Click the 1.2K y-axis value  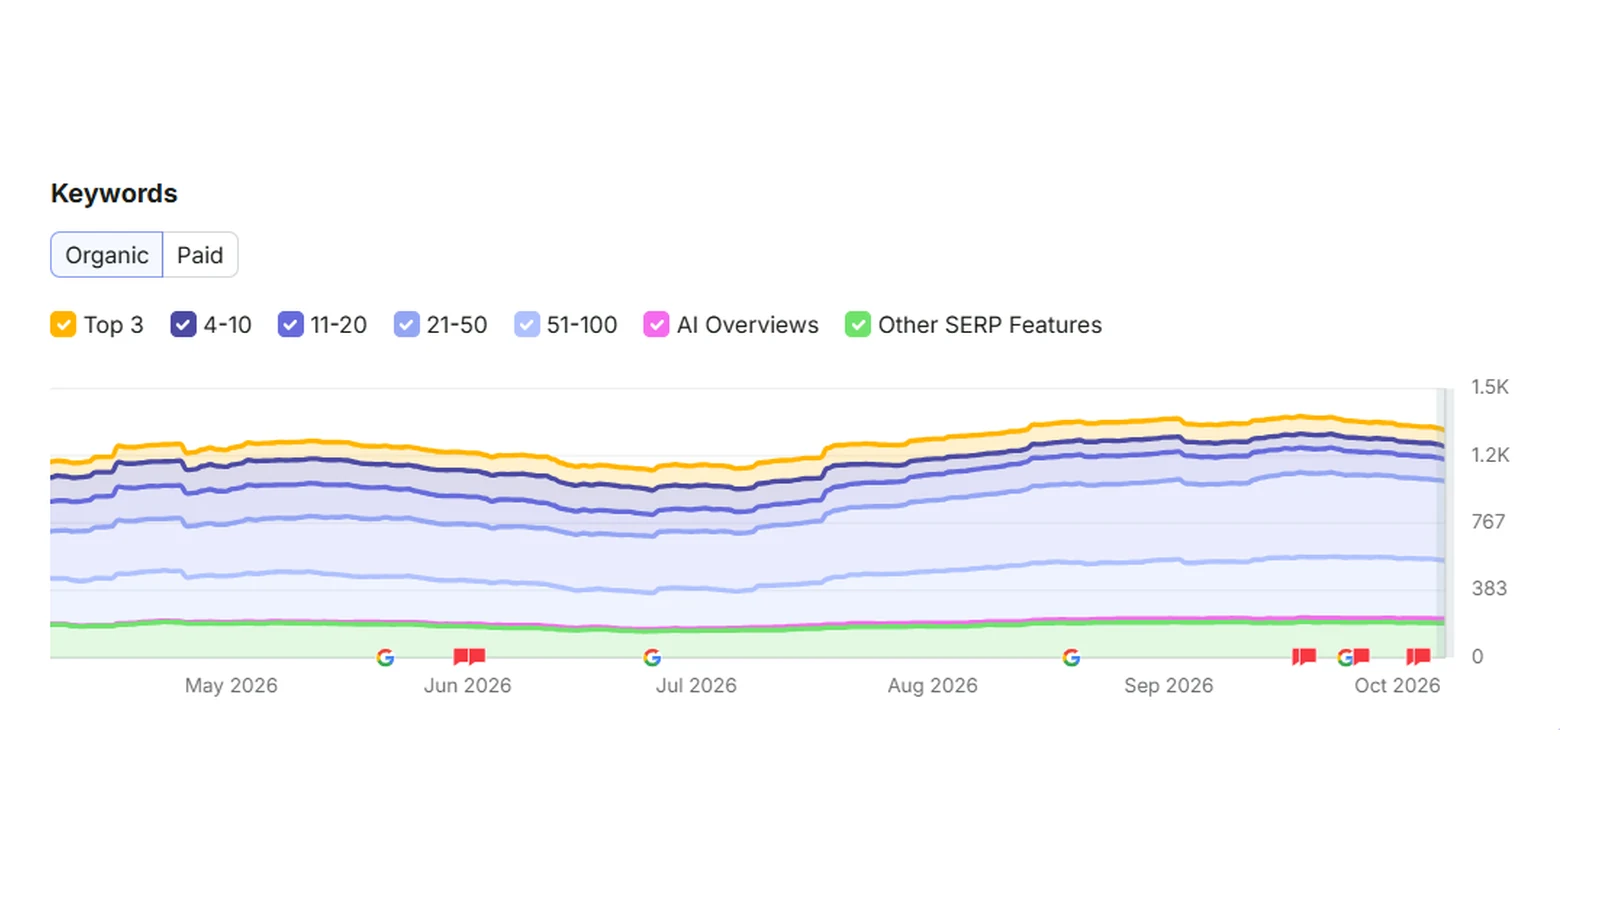pyautogui.click(x=1490, y=455)
